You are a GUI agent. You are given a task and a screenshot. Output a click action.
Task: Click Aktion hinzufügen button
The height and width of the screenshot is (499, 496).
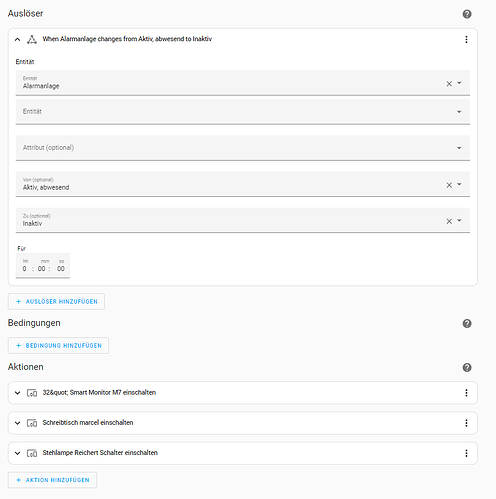point(52,480)
